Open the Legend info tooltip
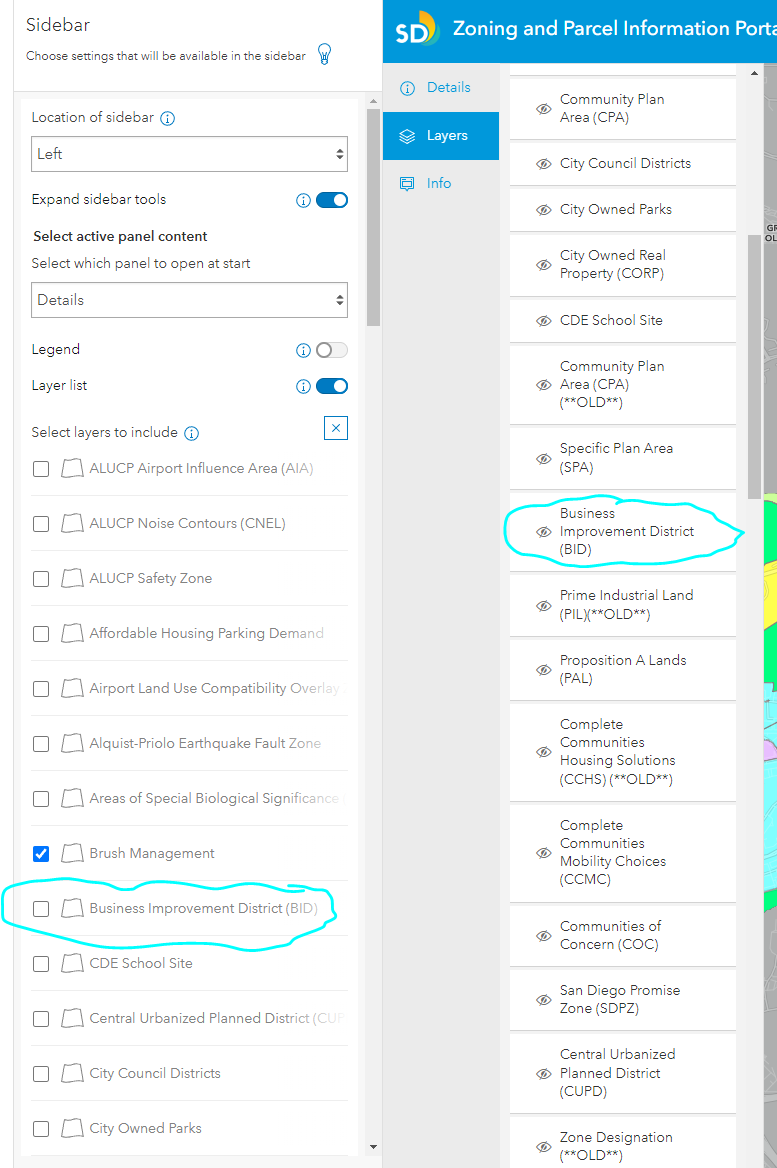Image resolution: width=777 pixels, height=1168 pixels. click(303, 350)
